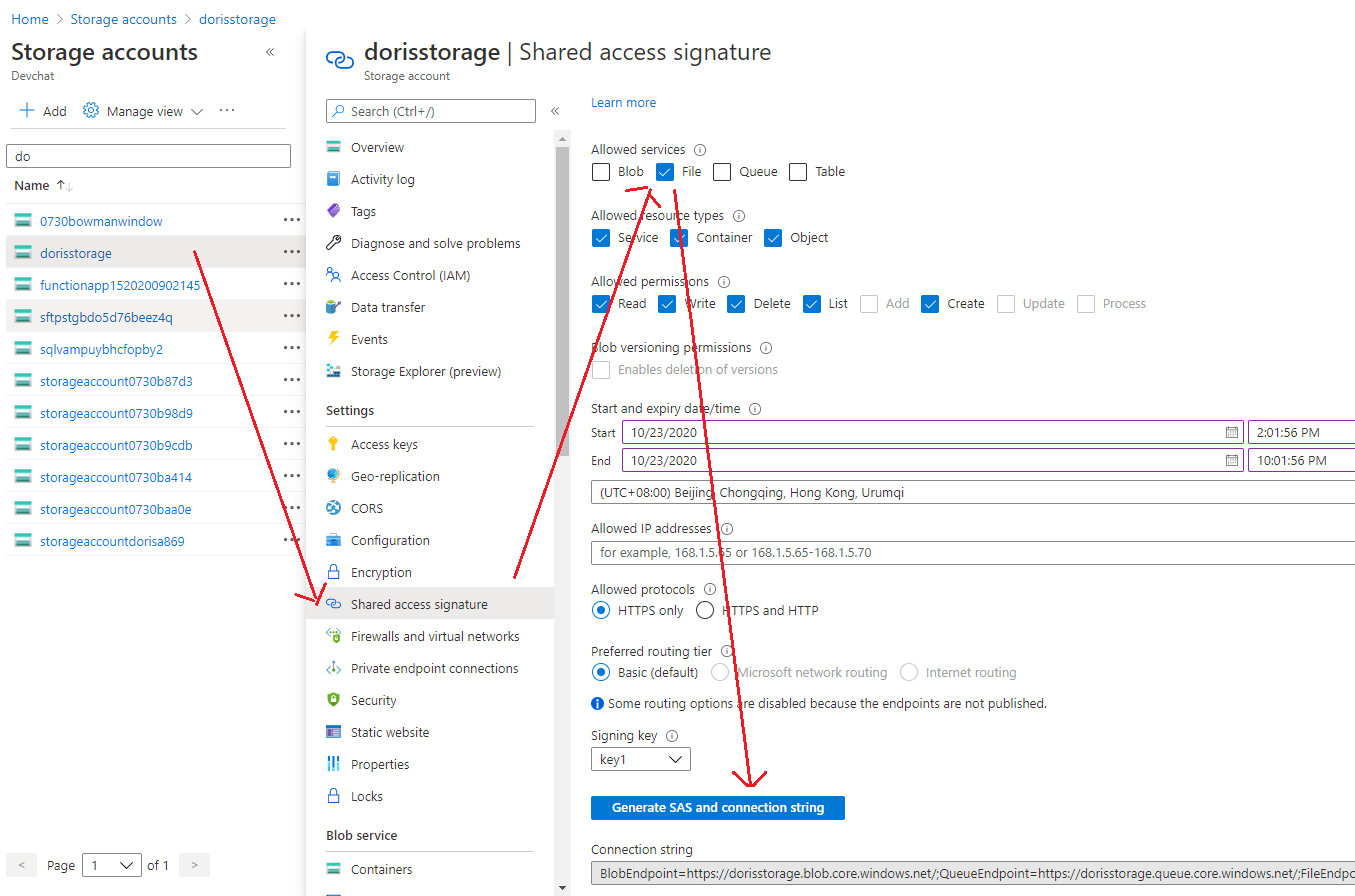The width and height of the screenshot is (1355, 896).
Task: Enable the Blob allowed service
Action: (x=601, y=171)
